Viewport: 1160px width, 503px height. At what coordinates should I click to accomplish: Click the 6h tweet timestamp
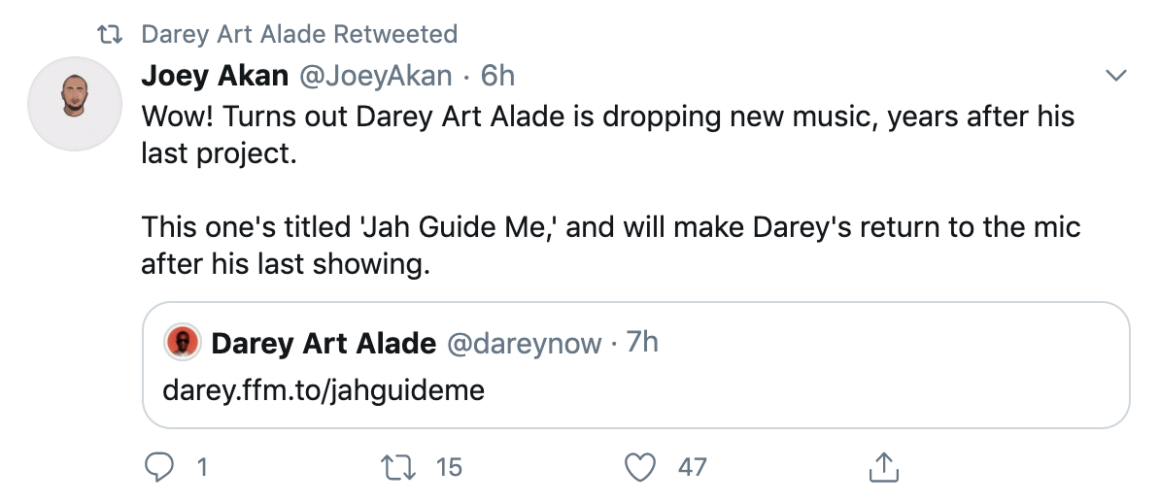[x=498, y=75]
